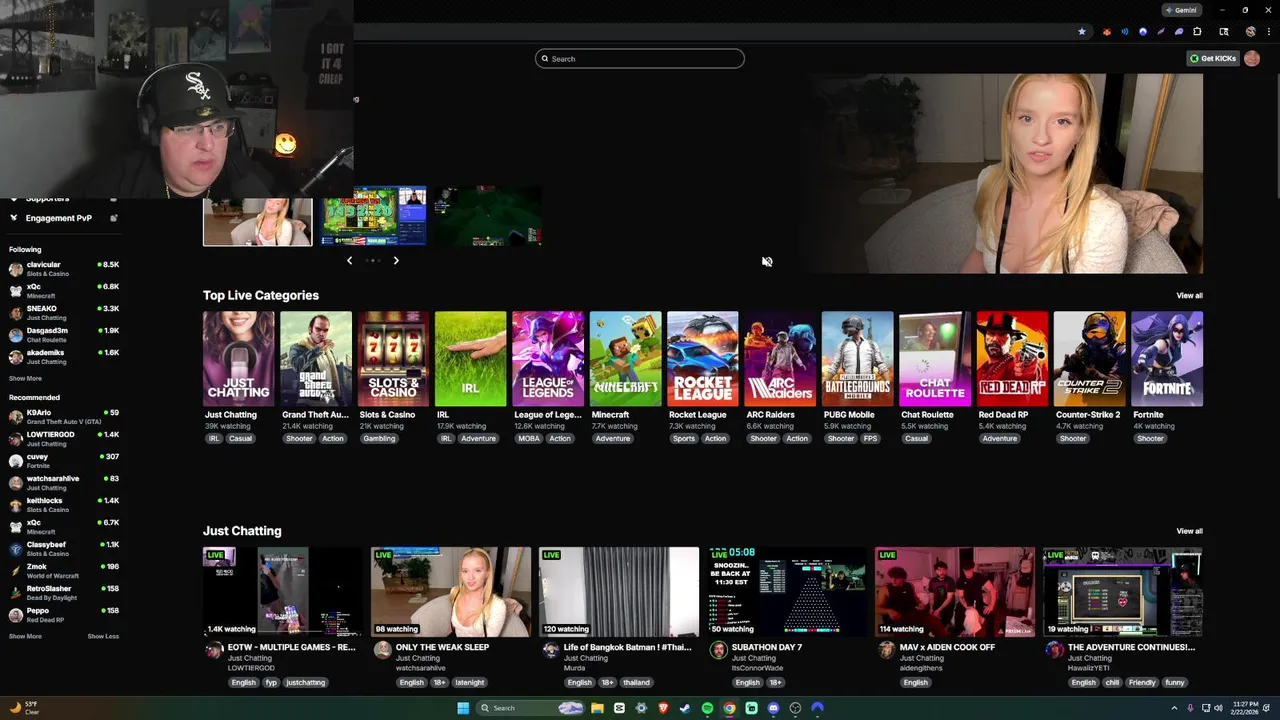Open Fortnite category card

(1167, 359)
